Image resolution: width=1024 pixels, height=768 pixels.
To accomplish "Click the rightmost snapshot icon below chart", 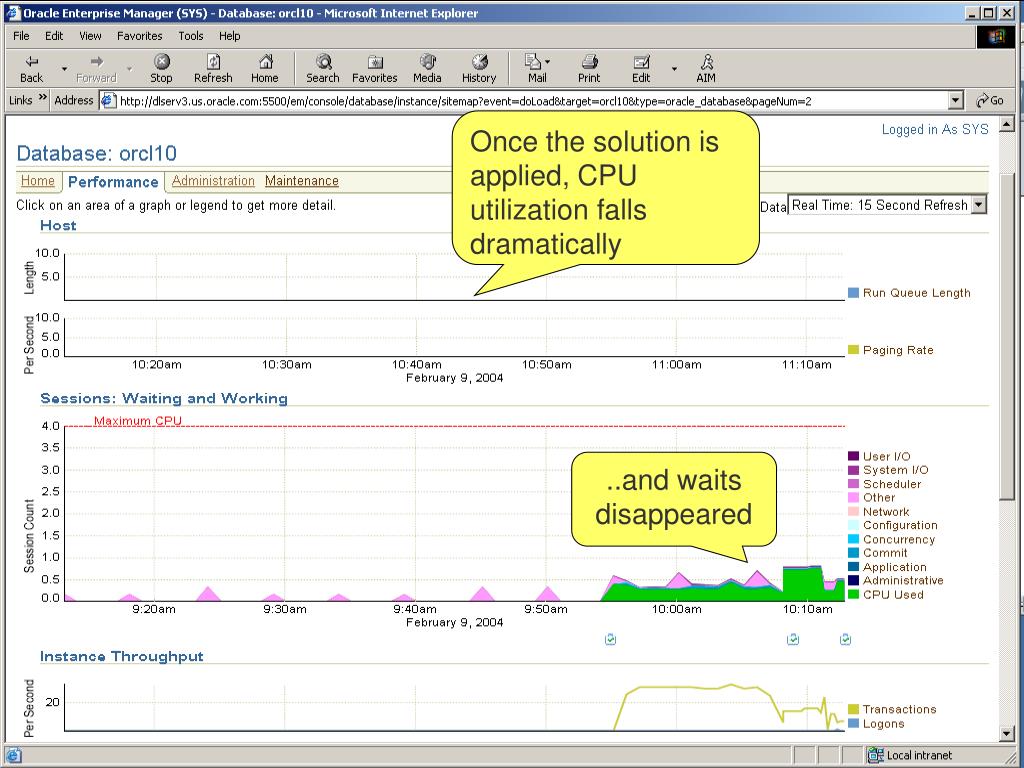I will click(845, 639).
